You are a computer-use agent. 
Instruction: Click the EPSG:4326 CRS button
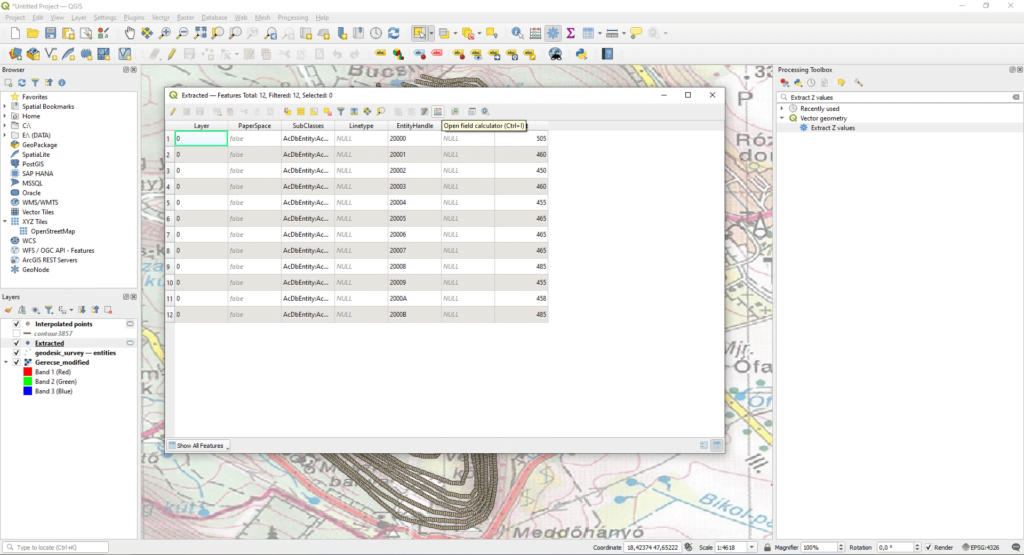(x=980, y=547)
